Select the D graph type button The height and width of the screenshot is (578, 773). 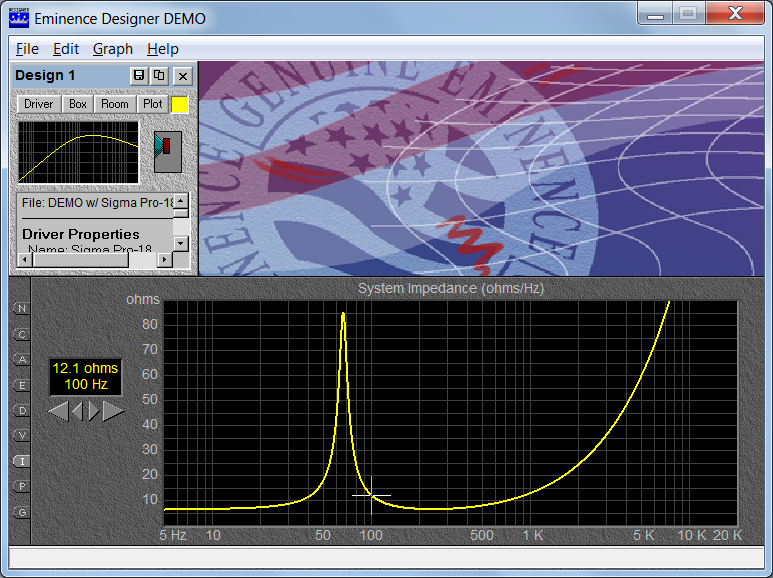[22, 410]
